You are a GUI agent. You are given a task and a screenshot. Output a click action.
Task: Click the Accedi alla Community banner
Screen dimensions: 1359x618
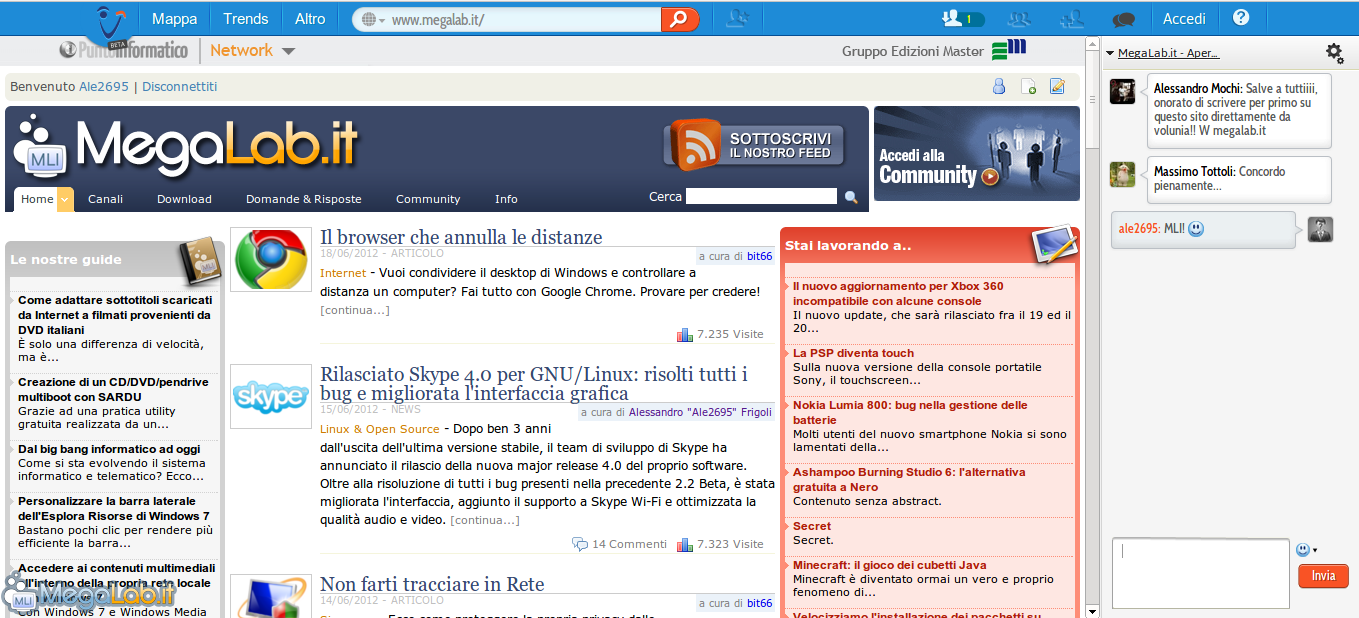[977, 153]
